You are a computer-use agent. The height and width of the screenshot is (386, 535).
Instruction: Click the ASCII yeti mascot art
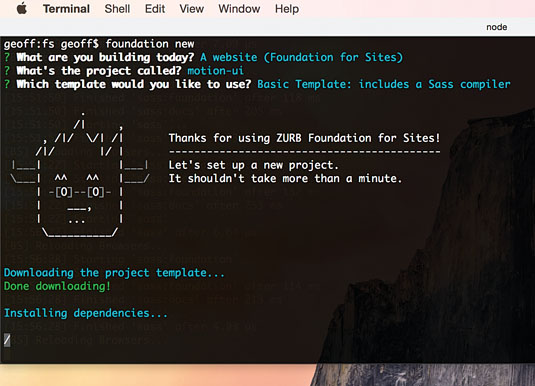pyautogui.click(x=80, y=174)
